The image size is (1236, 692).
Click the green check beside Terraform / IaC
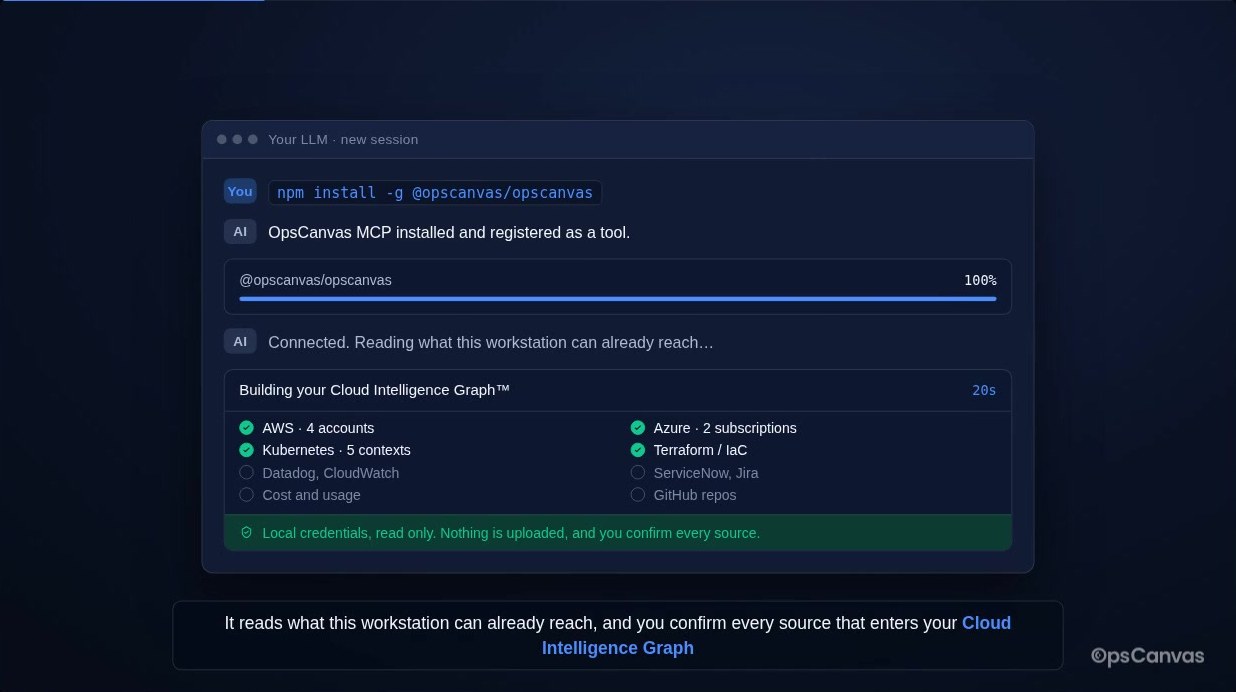pyautogui.click(x=638, y=450)
